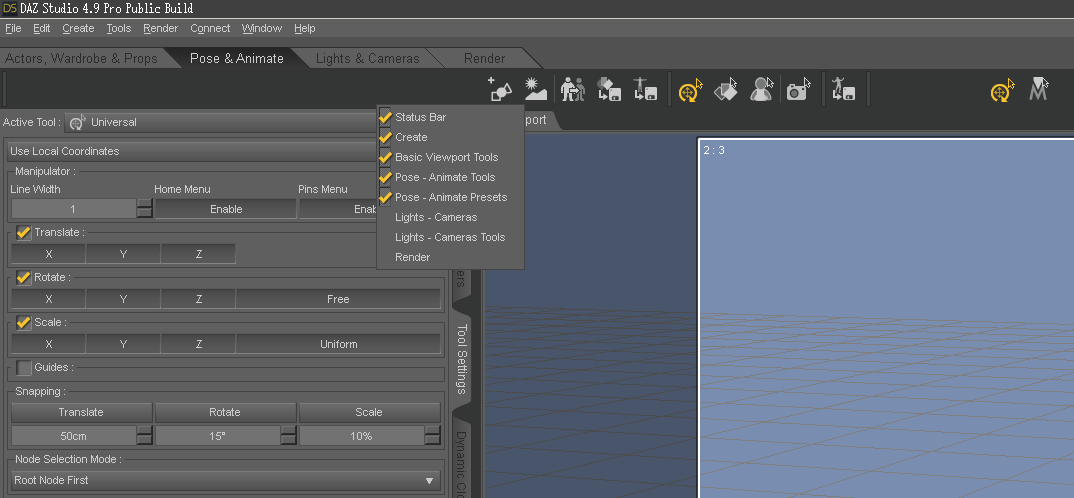
Task: Open the Pins Menu dropdown
Action: [338, 209]
